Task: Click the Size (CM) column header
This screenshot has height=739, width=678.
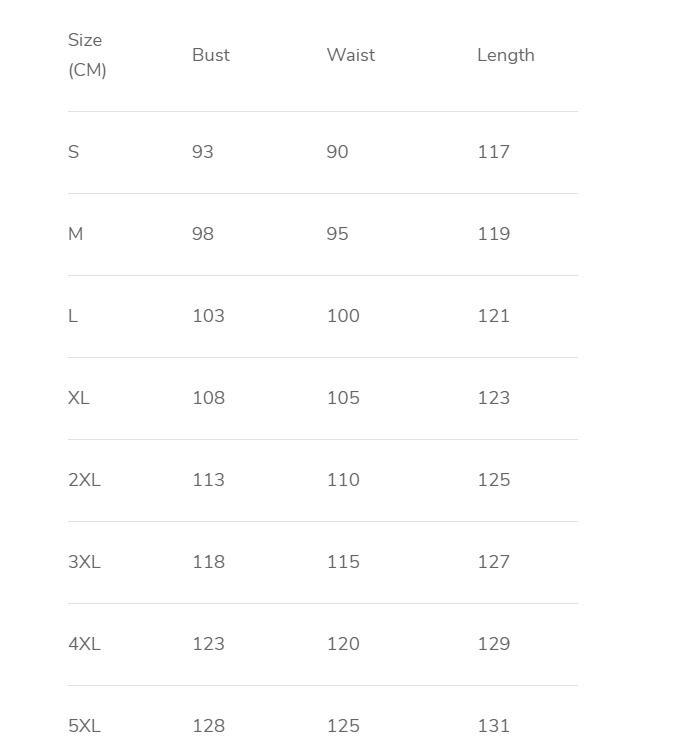Action: (86, 55)
